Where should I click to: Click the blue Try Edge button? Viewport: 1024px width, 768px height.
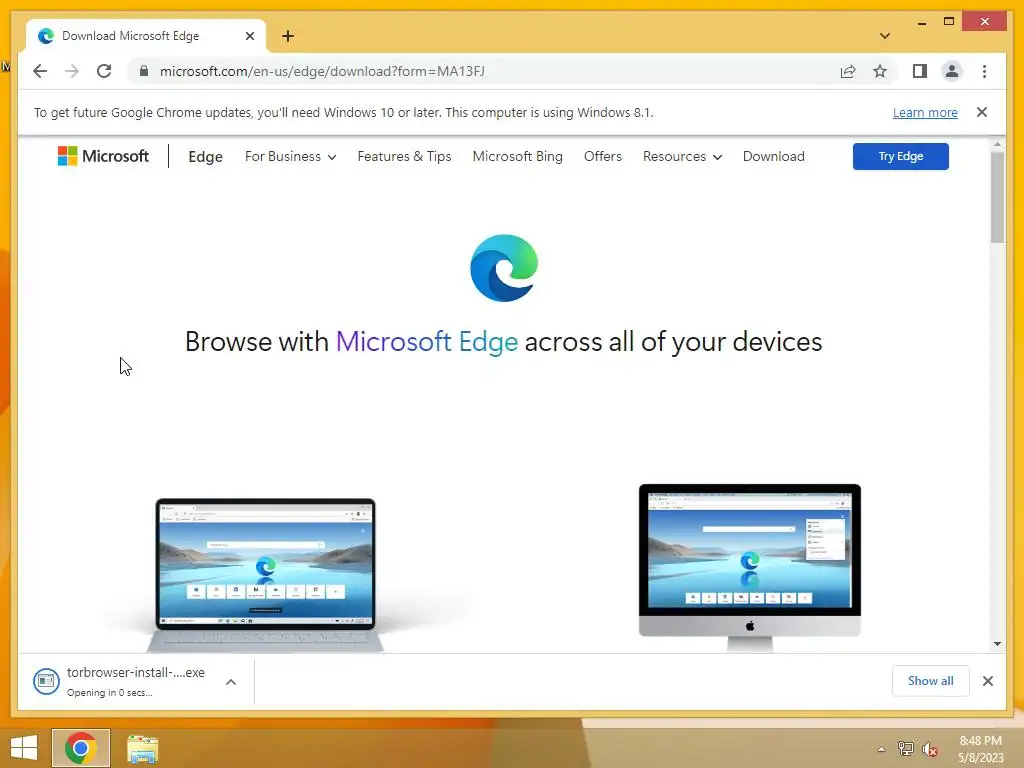tap(901, 156)
